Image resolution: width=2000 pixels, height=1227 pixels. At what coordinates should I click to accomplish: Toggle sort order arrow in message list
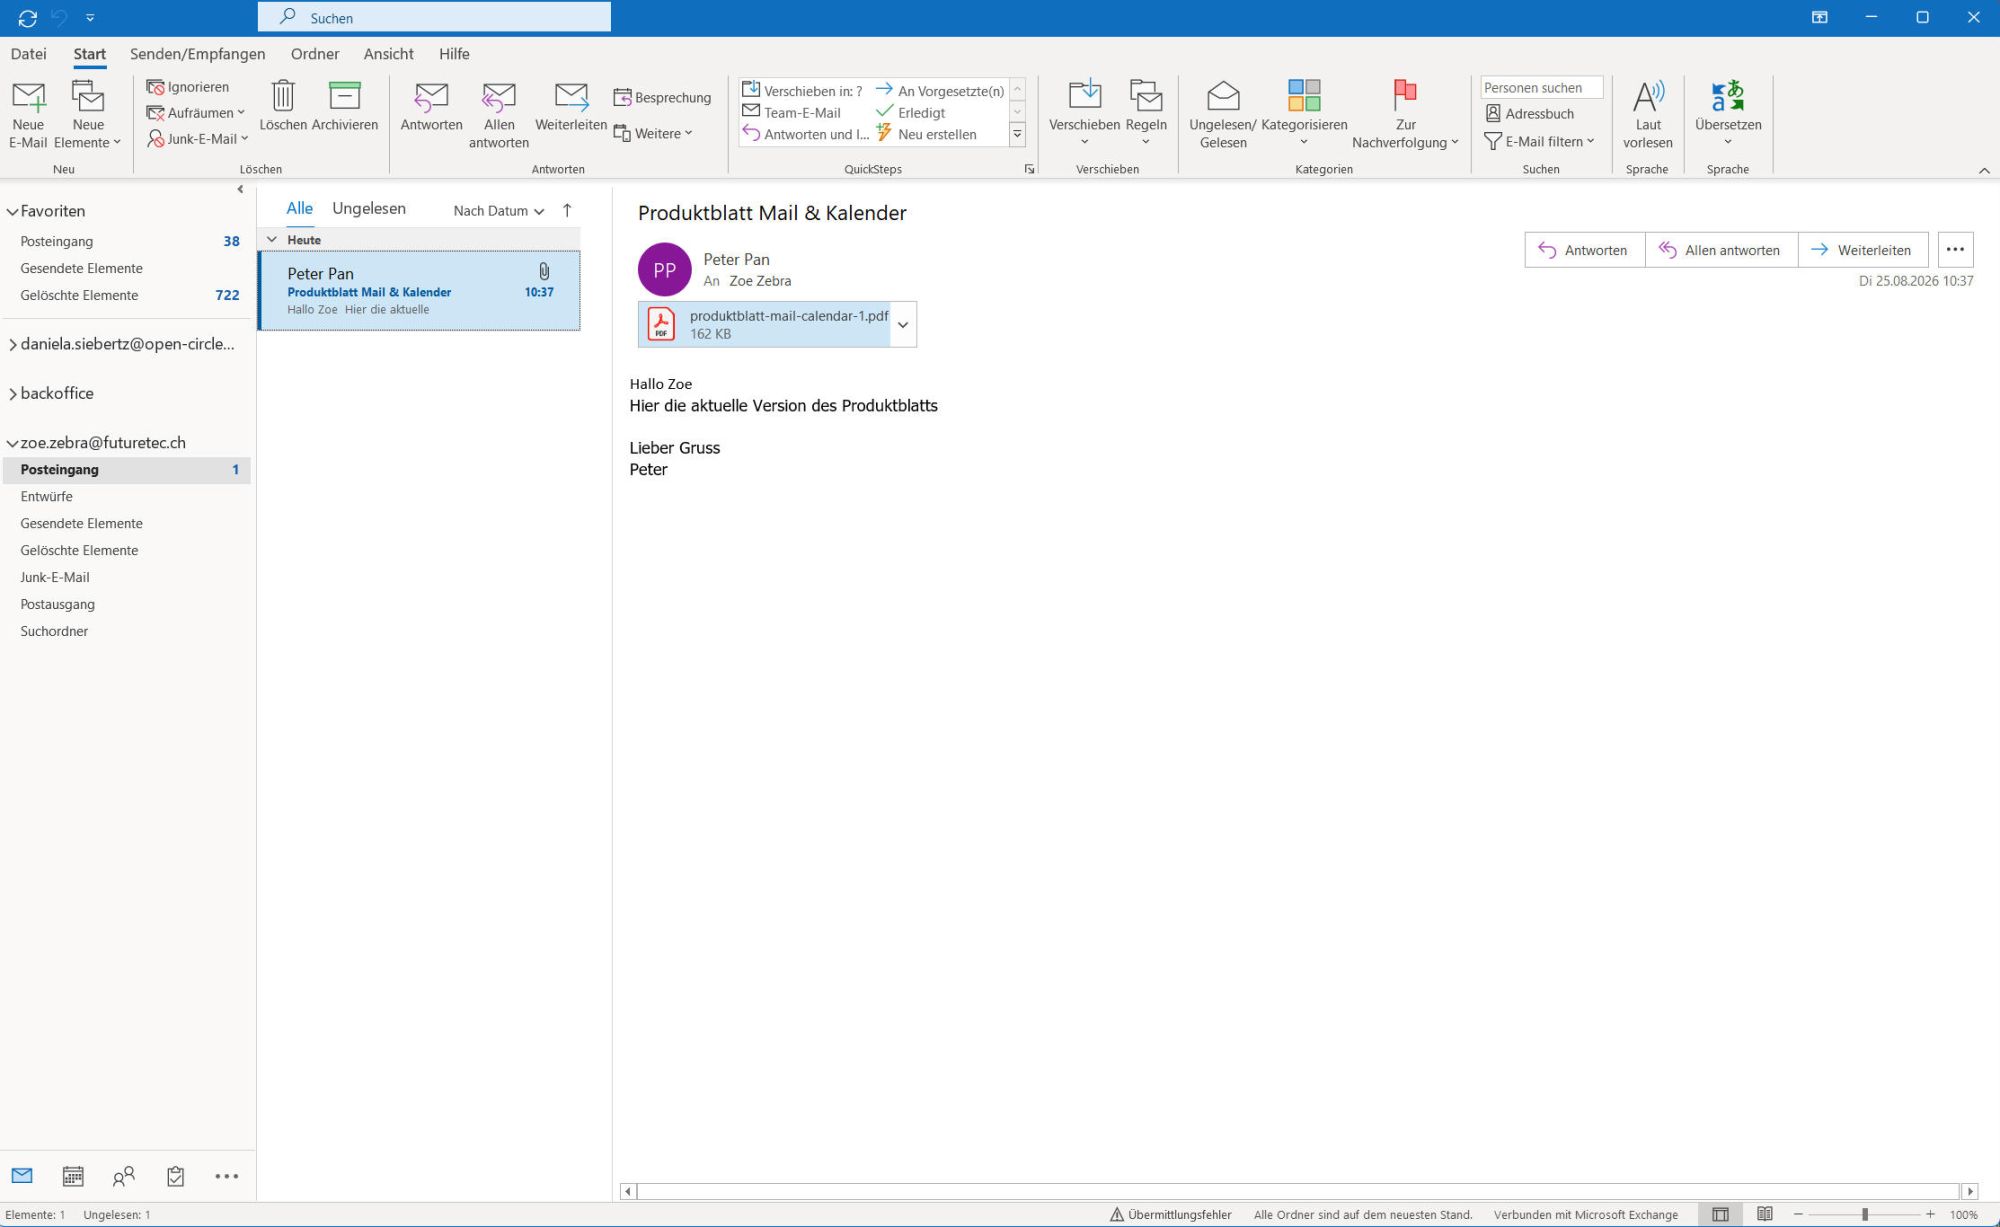[x=567, y=210]
